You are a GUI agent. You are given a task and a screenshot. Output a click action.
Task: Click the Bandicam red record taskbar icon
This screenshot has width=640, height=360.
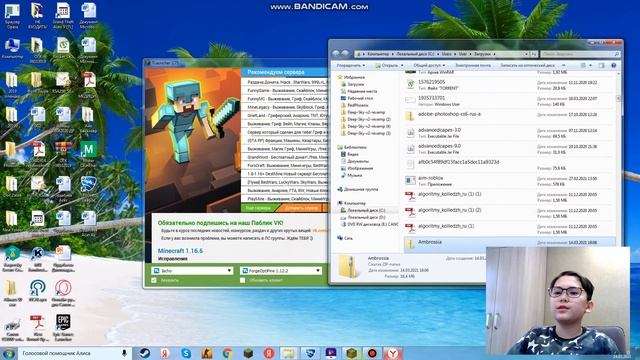click(372, 353)
